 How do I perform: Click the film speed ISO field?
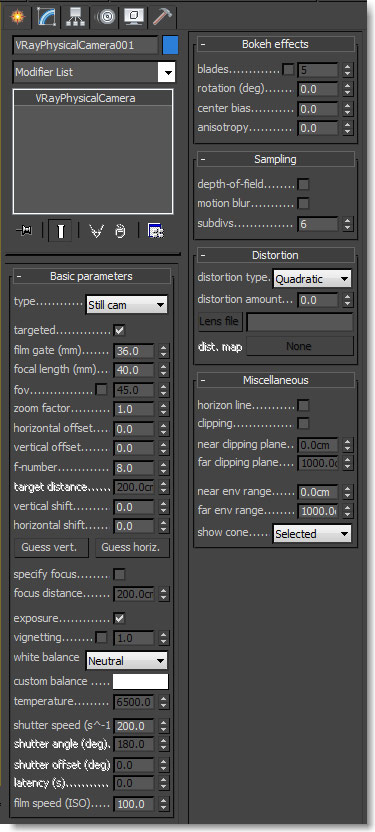coord(134,804)
